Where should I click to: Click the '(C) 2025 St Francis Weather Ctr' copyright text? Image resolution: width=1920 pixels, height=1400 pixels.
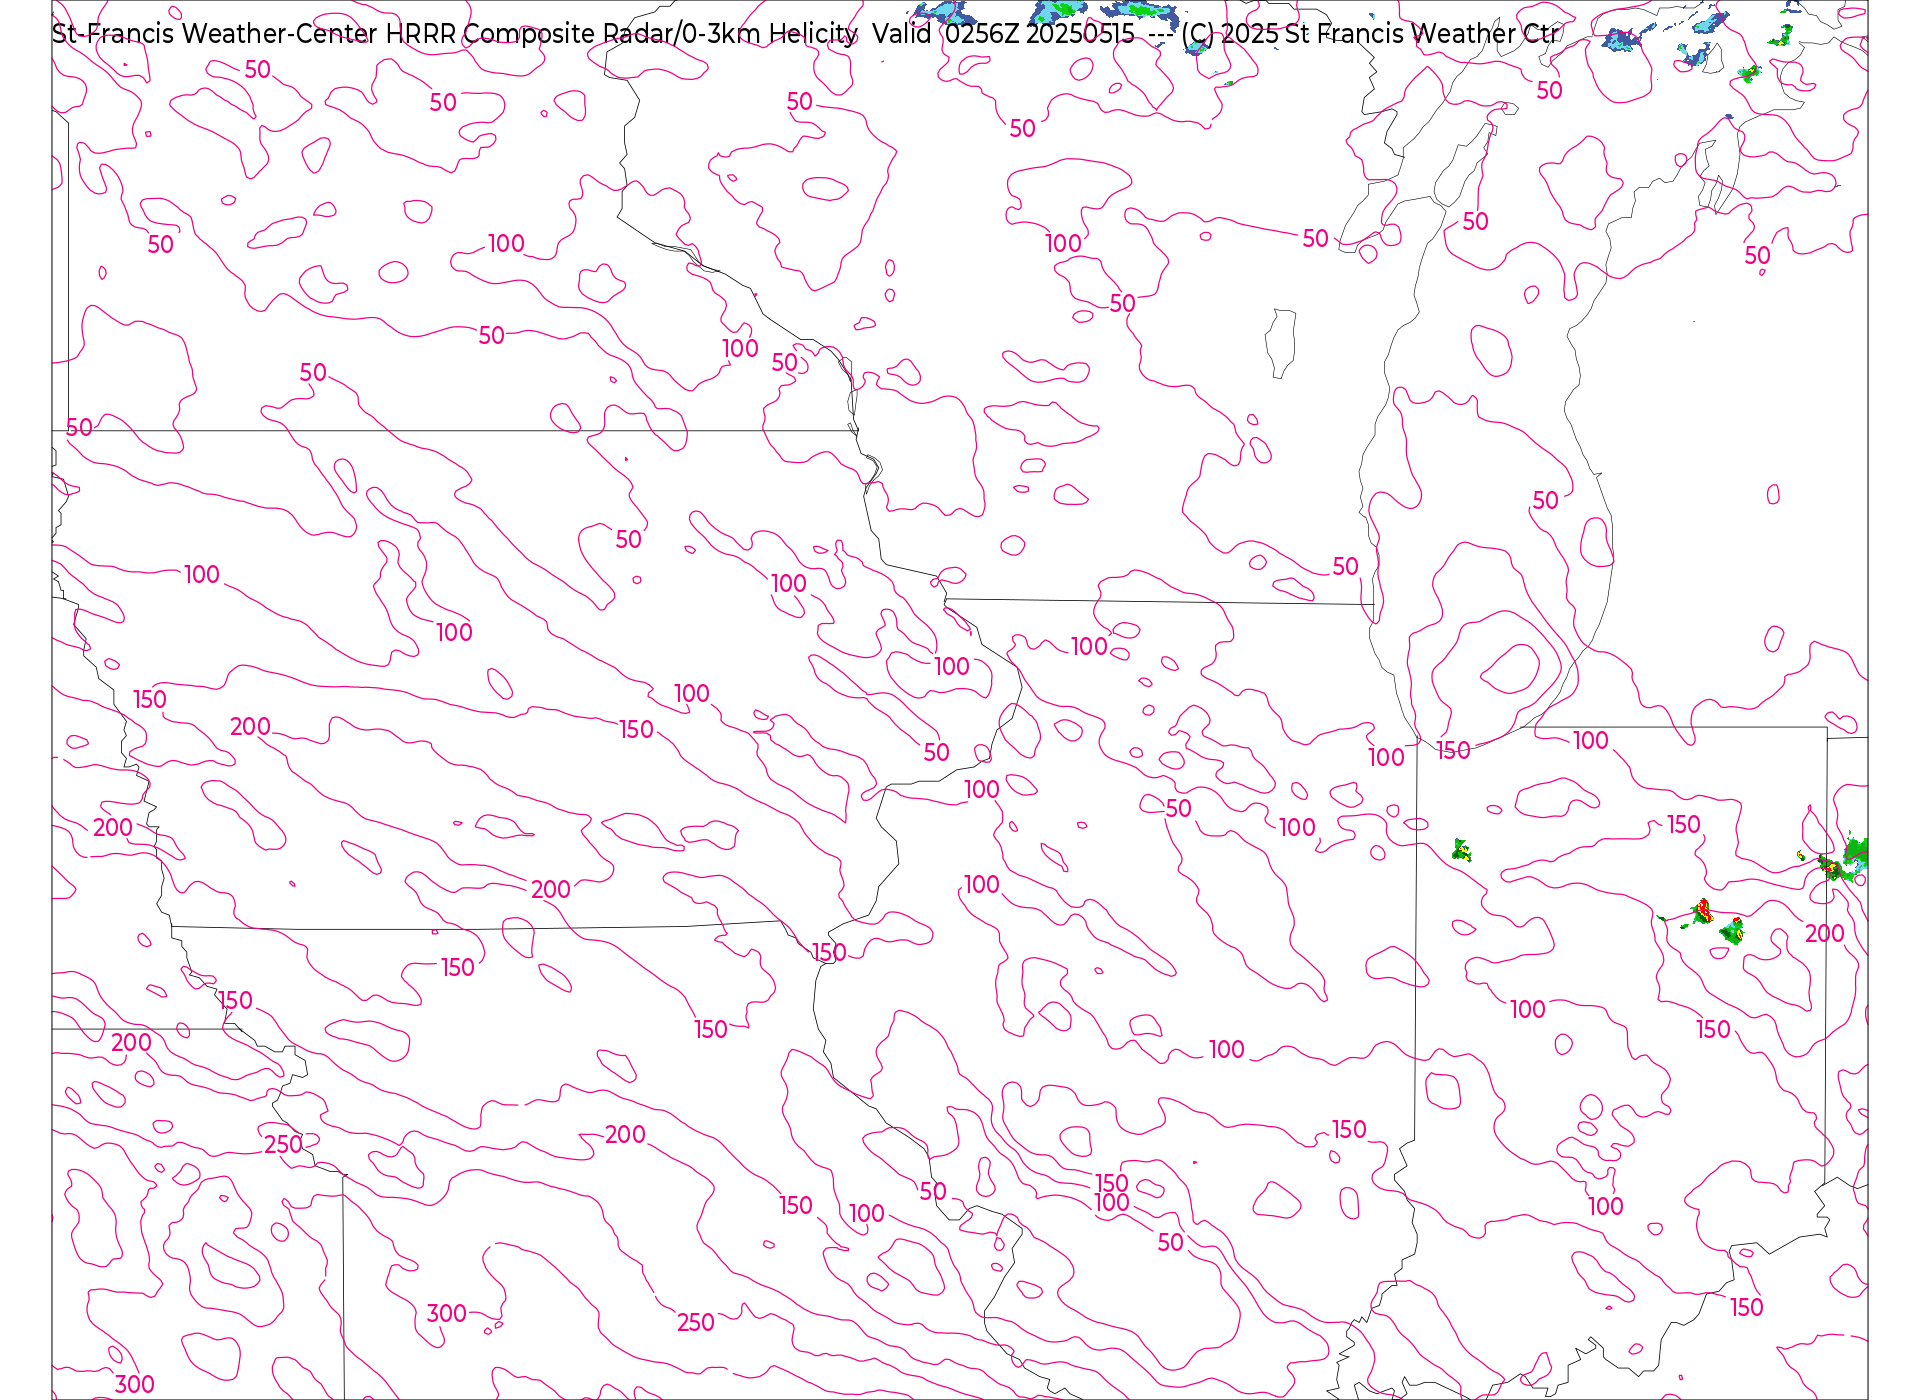(x=1369, y=34)
